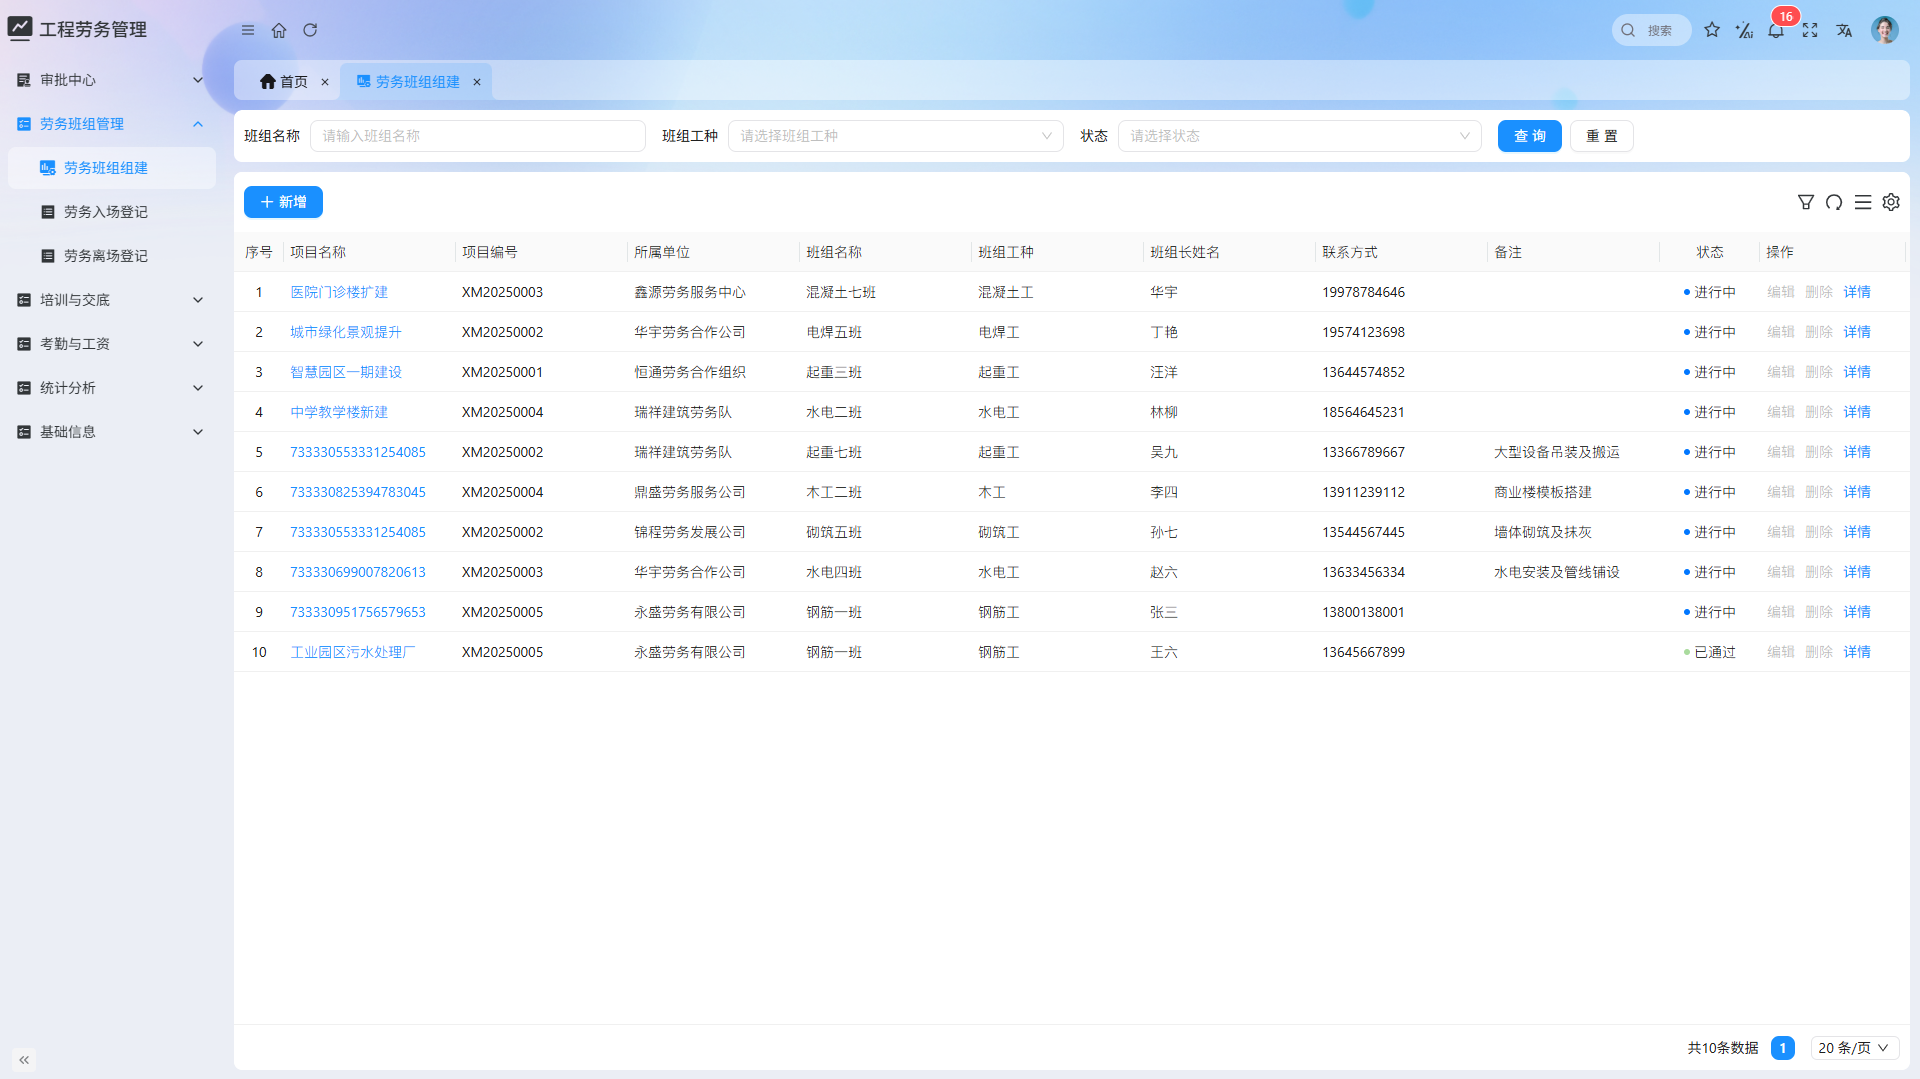This screenshot has width=1920, height=1079.
Task: Open the language translation icon
Action: pyautogui.click(x=1844, y=30)
